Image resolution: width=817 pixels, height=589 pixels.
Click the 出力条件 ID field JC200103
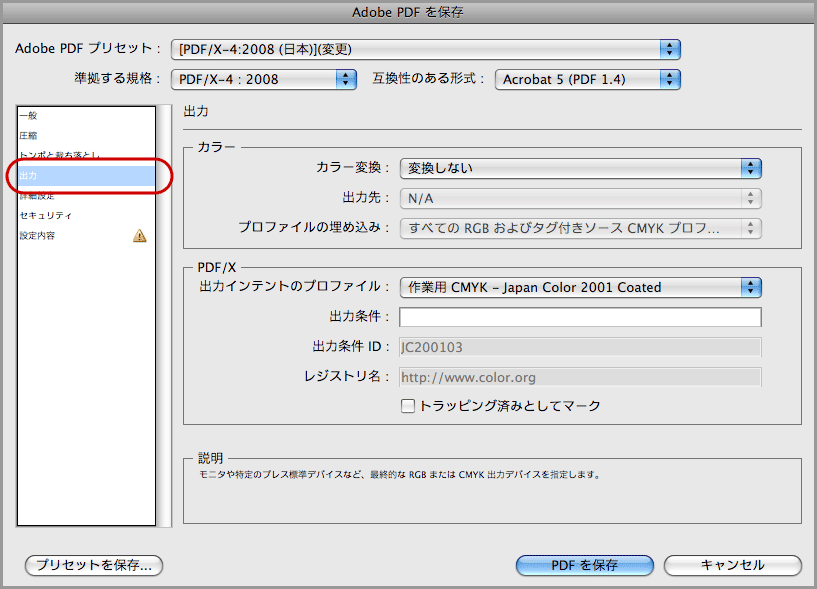pyautogui.click(x=580, y=347)
